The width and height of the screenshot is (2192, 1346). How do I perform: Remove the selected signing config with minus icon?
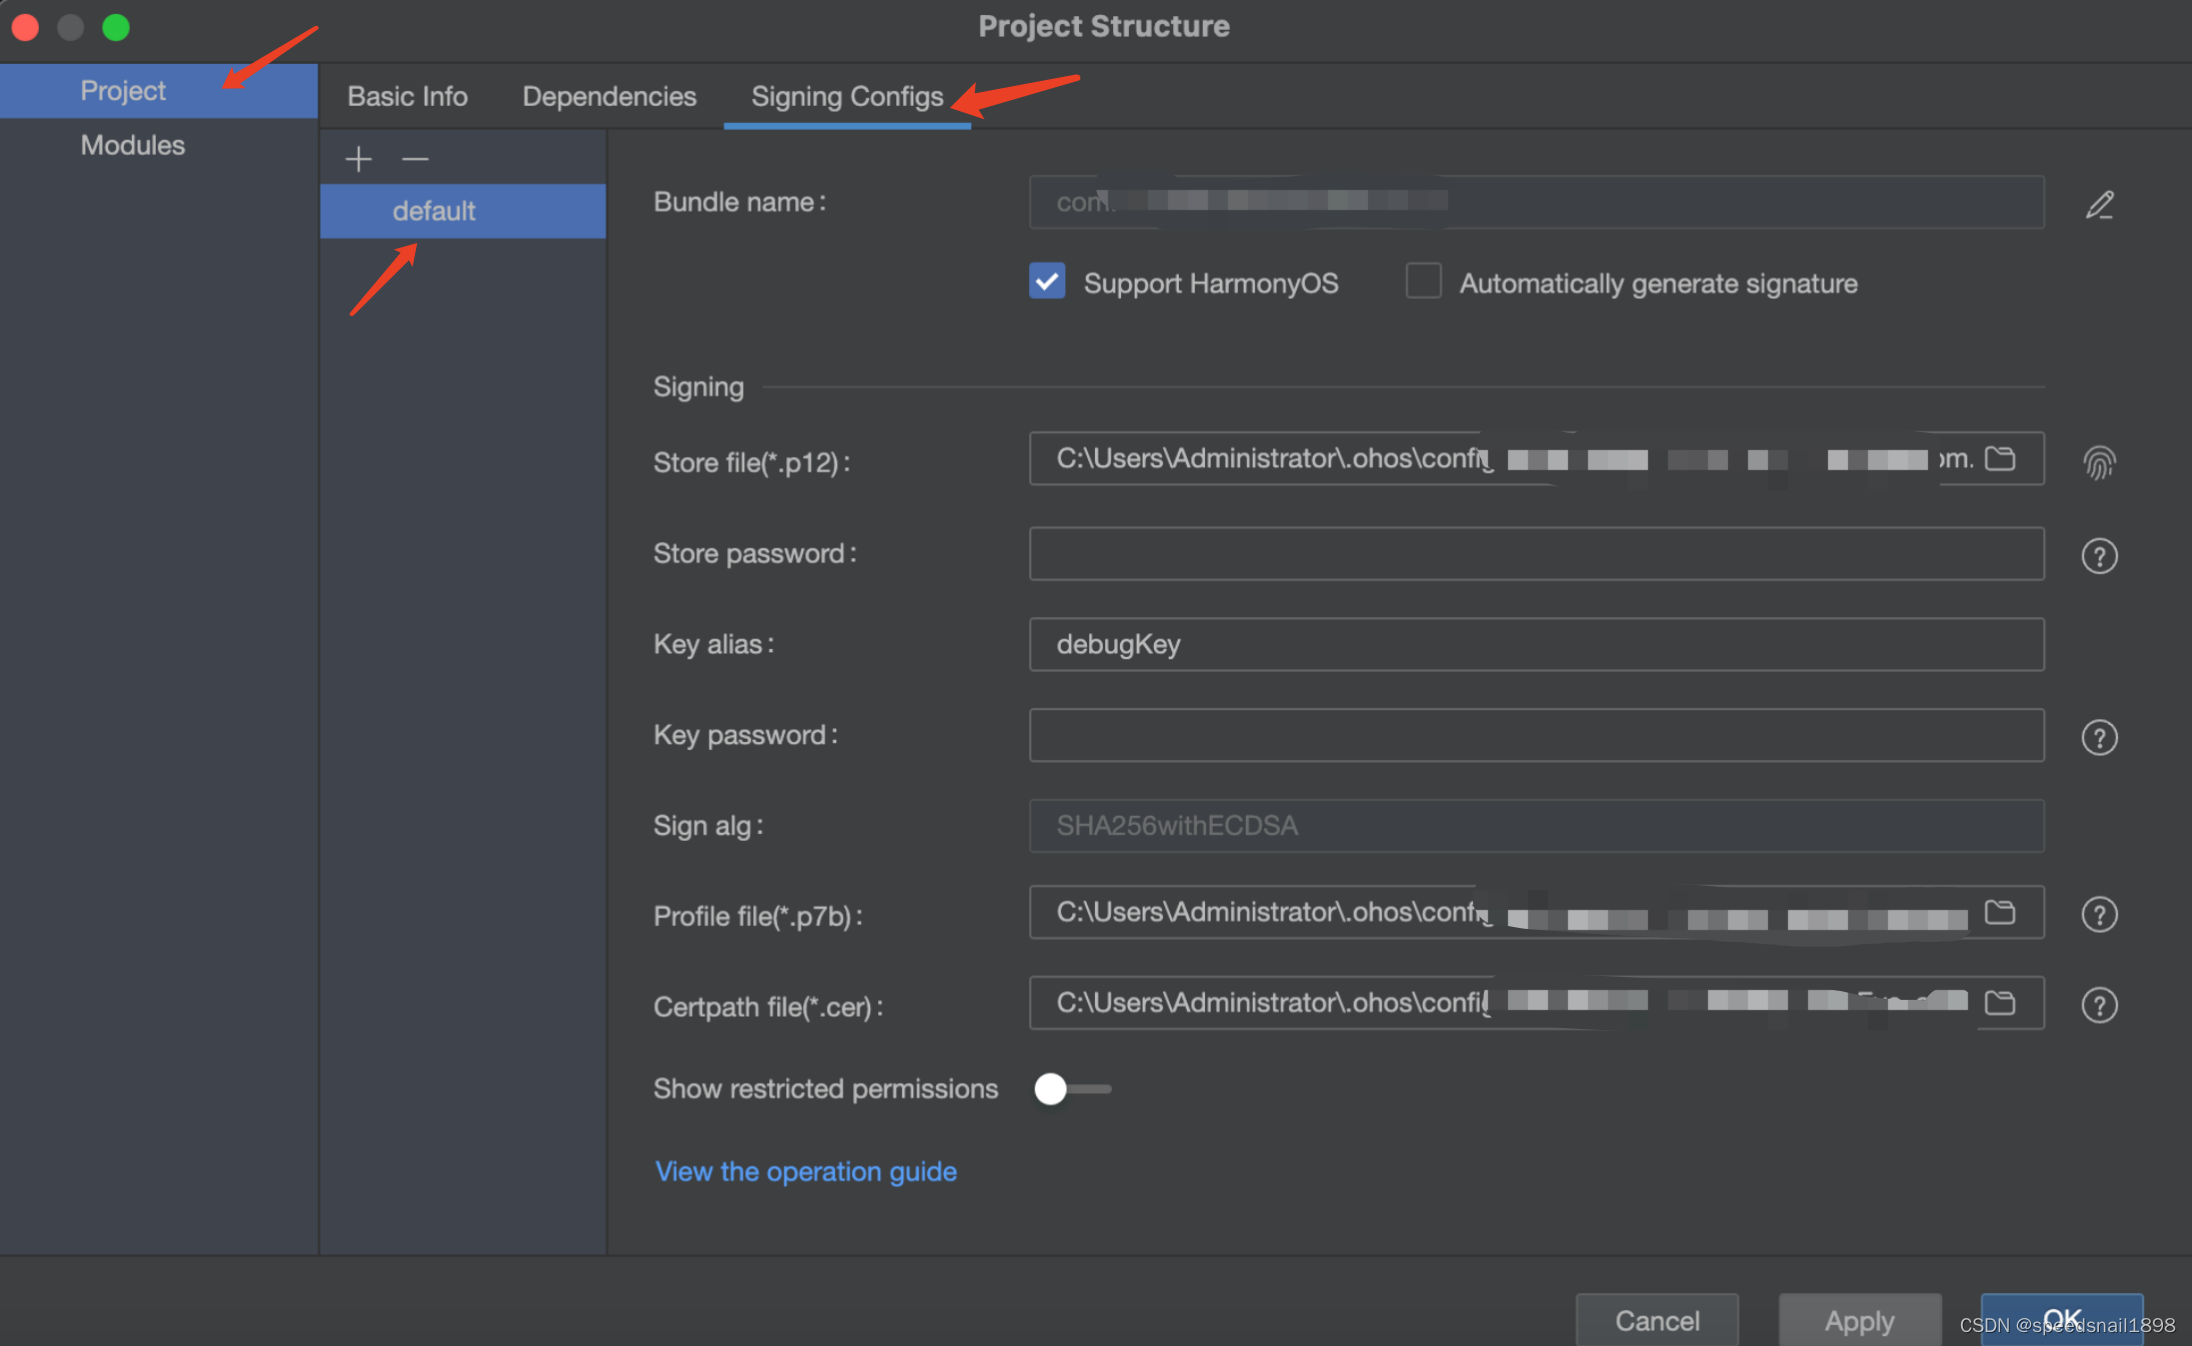click(415, 158)
